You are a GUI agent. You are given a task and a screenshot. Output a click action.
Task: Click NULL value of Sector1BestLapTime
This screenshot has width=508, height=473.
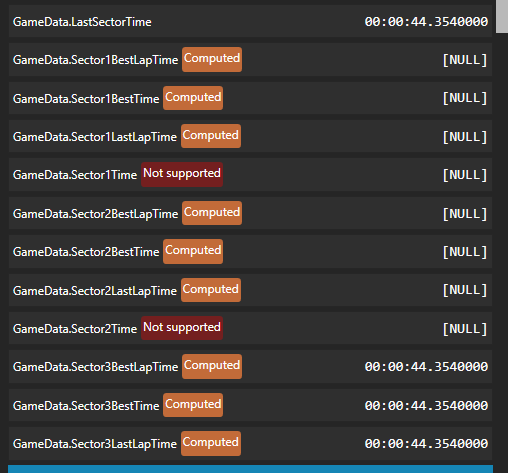point(465,60)
